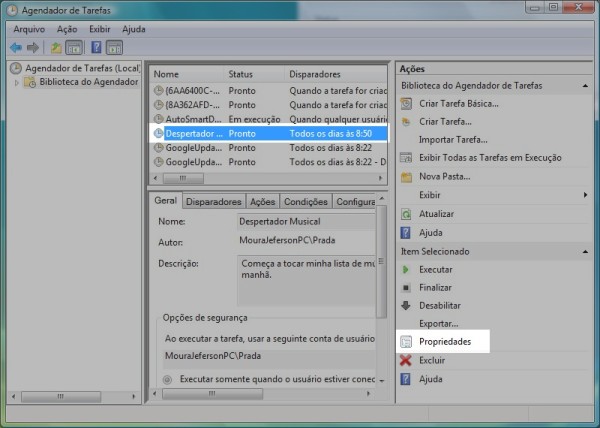Click Importar Tarefa link
This screenshot has height=428, width=600.
tap(453, 140)
